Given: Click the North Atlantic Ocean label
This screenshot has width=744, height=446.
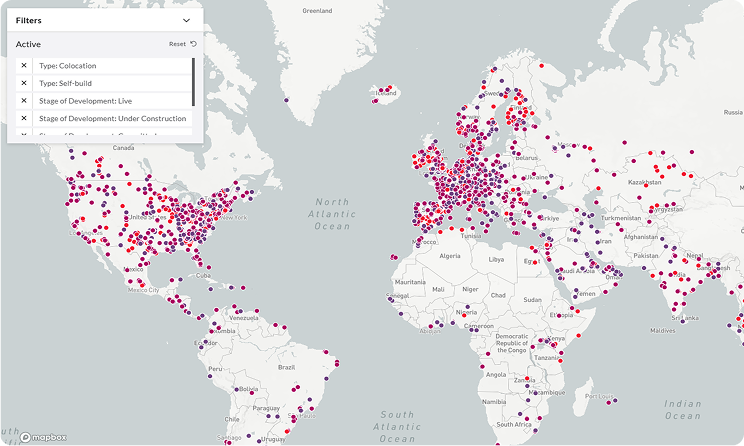Looking at the screenshot, I should tap(332, 214).
